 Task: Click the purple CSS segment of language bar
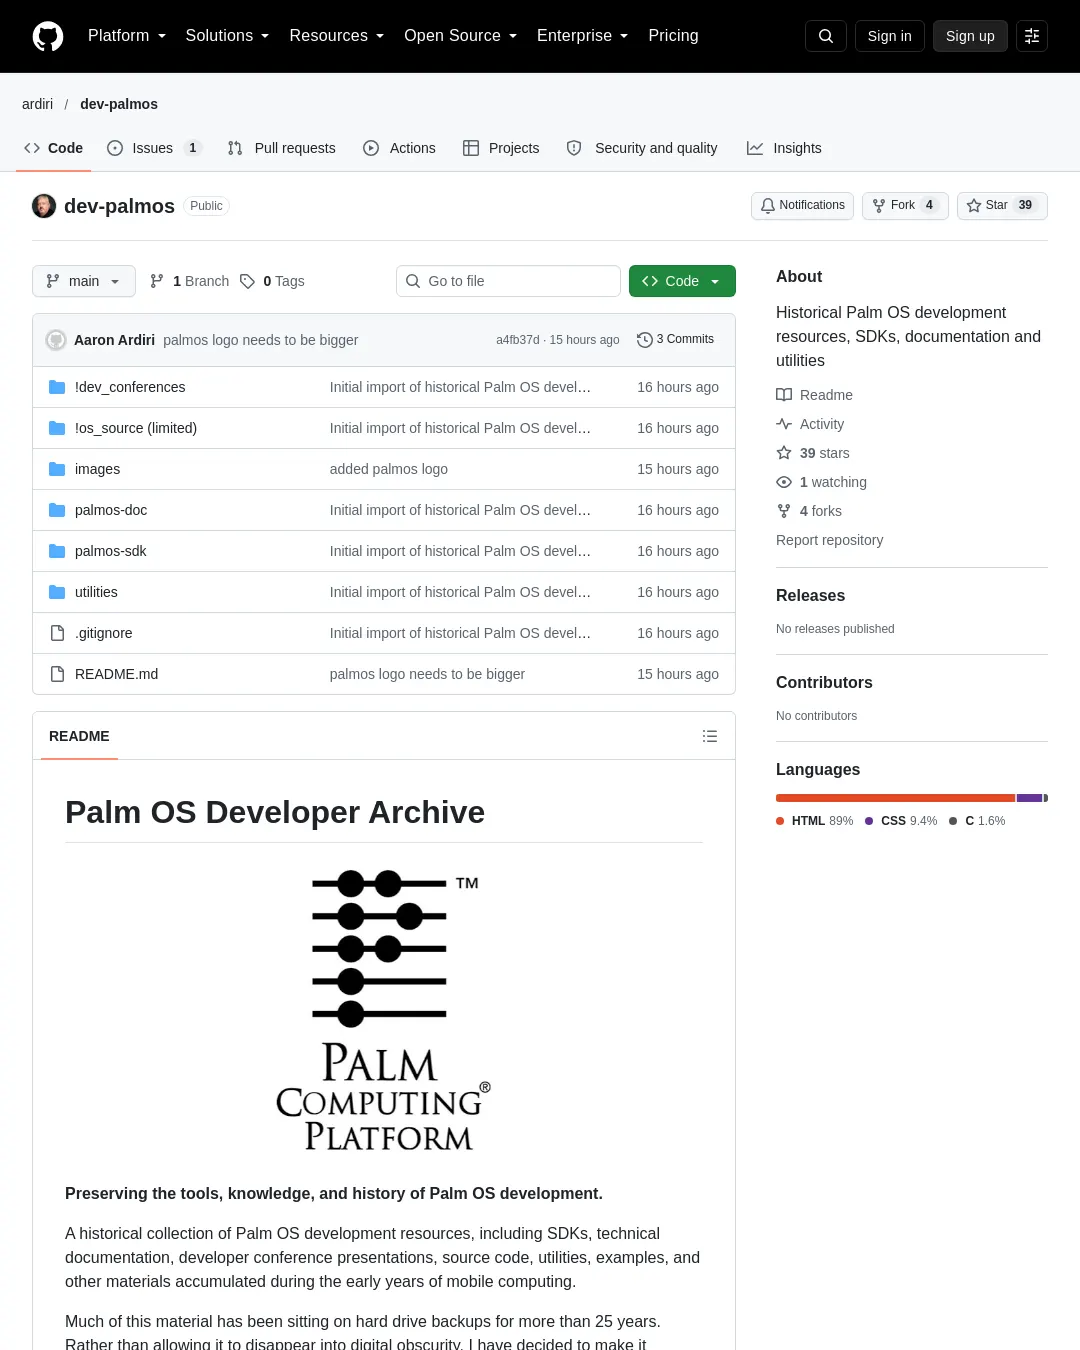[x=1030, y=798]
